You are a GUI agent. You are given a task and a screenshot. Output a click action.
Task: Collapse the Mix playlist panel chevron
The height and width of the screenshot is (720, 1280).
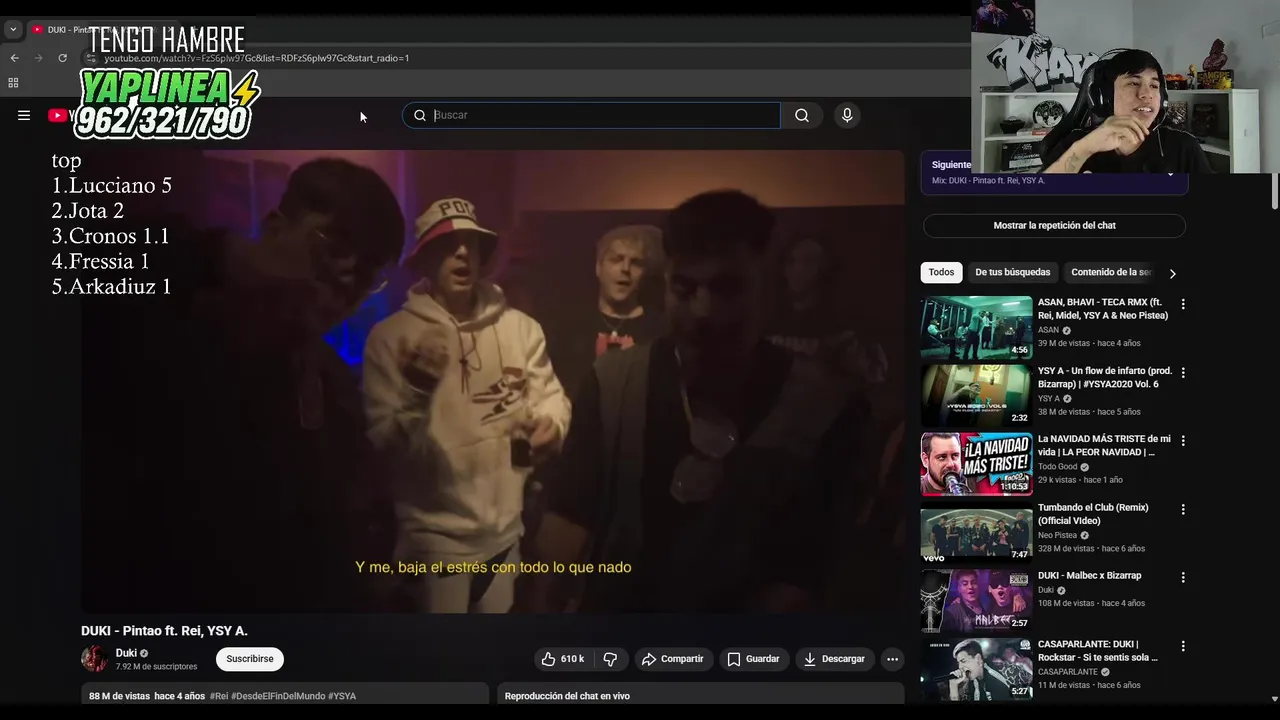(1170, 174)
